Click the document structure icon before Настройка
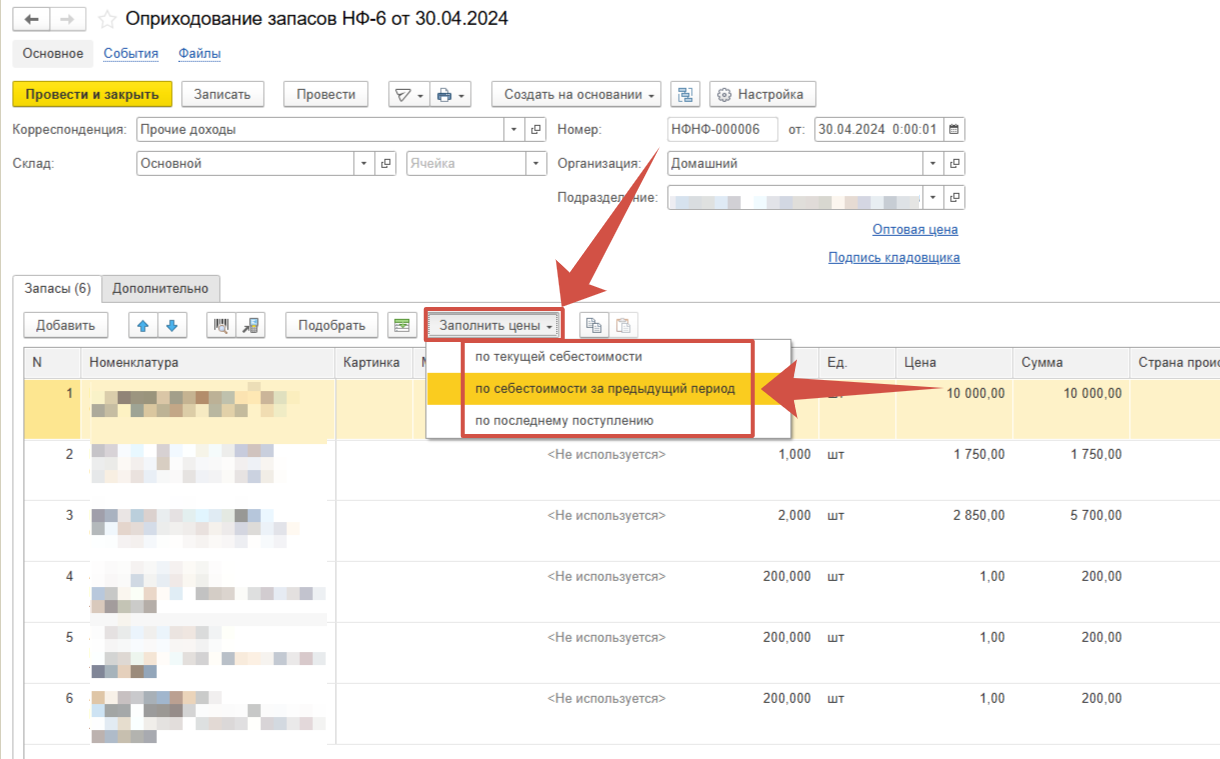Screen dimensions: 1220x759 685,94
